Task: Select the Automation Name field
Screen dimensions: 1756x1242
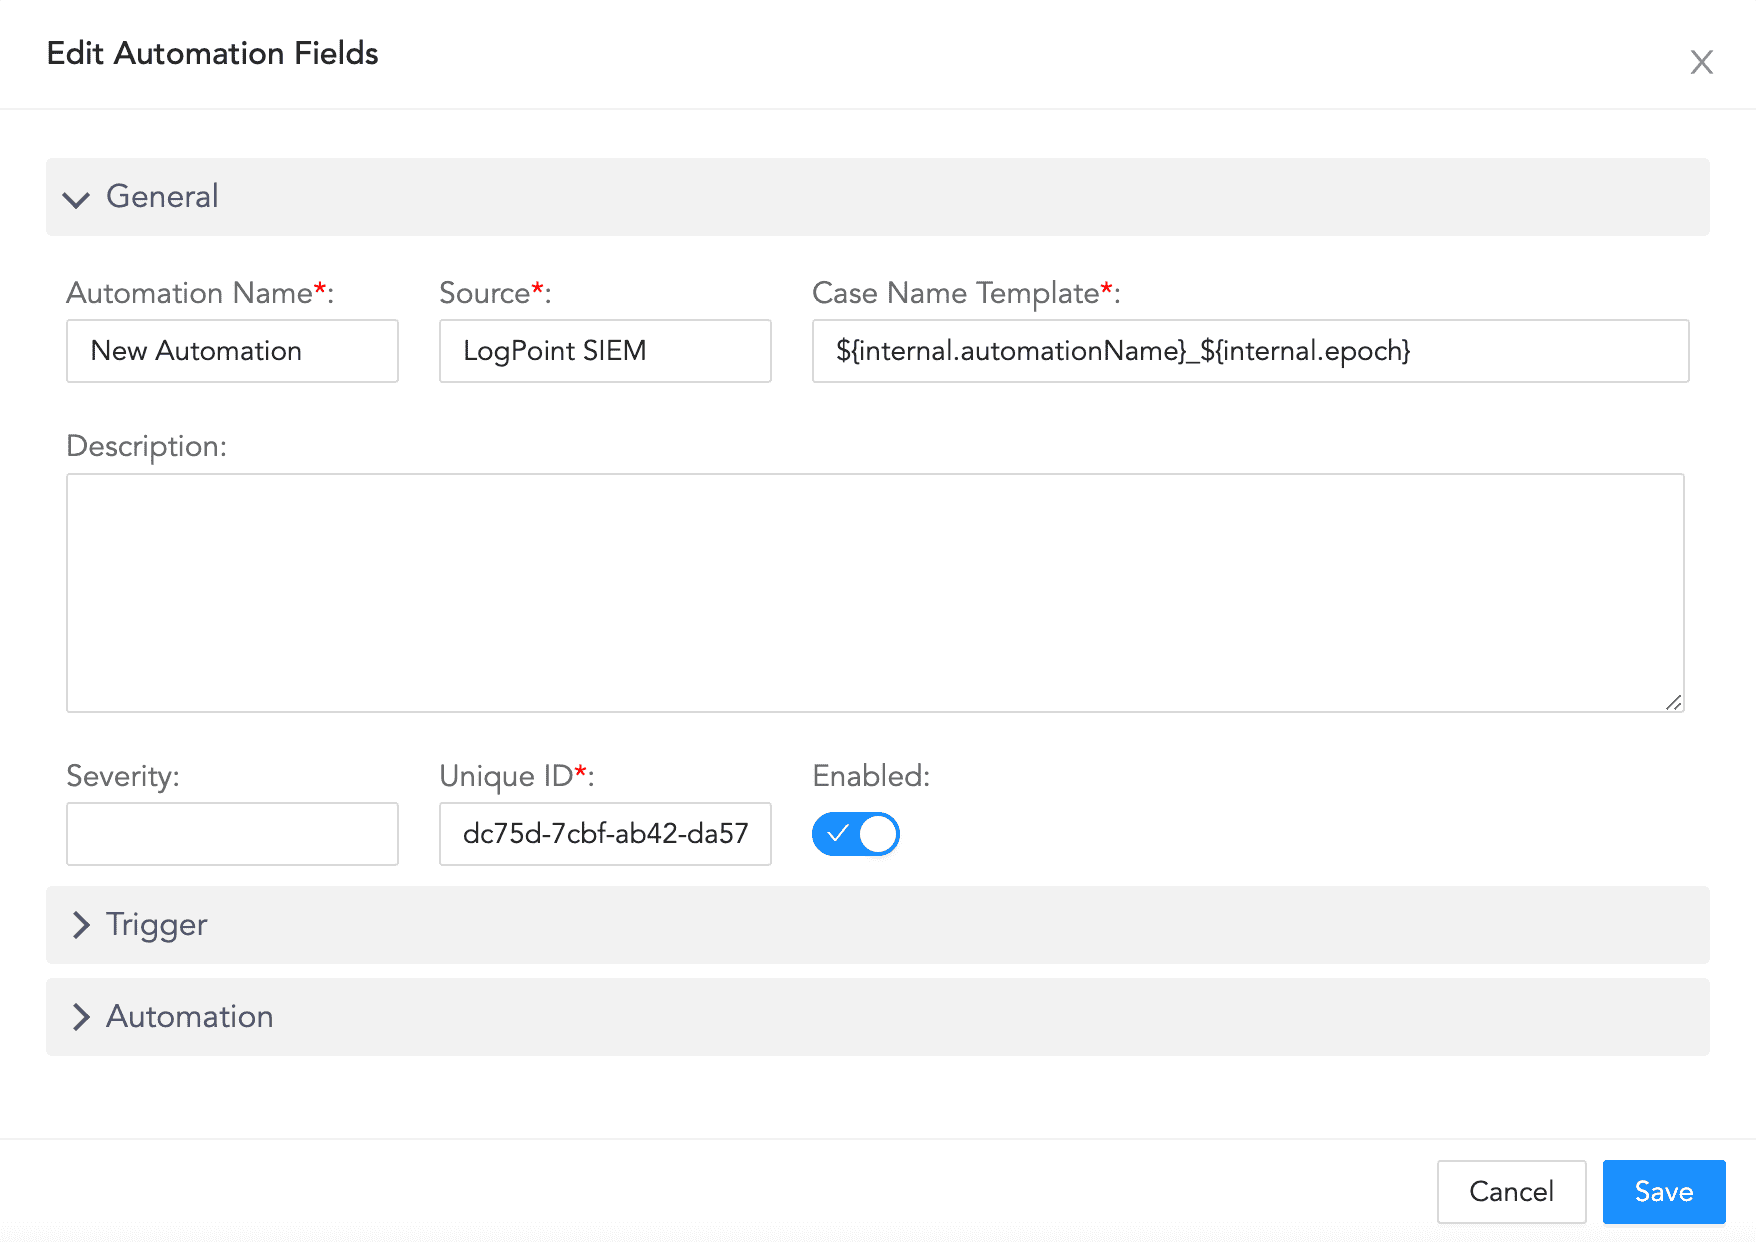Action: pyautogui.click(x=232, y=351)
